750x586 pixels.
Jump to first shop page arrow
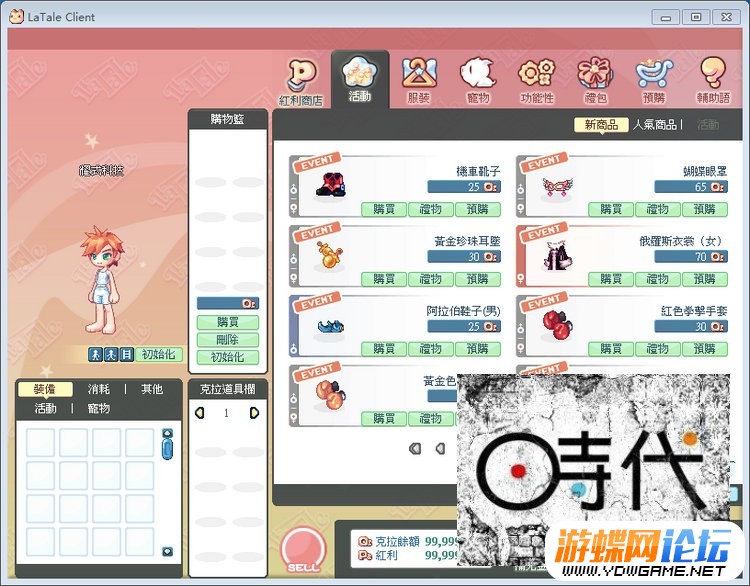tap(415, 448)
